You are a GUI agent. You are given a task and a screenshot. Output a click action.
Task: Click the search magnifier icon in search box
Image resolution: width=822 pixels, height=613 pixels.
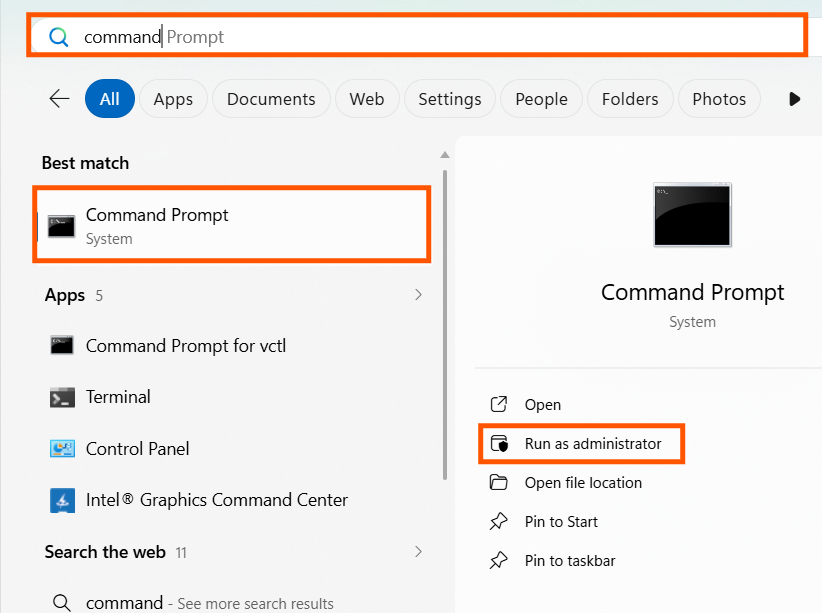pos(58,37)
